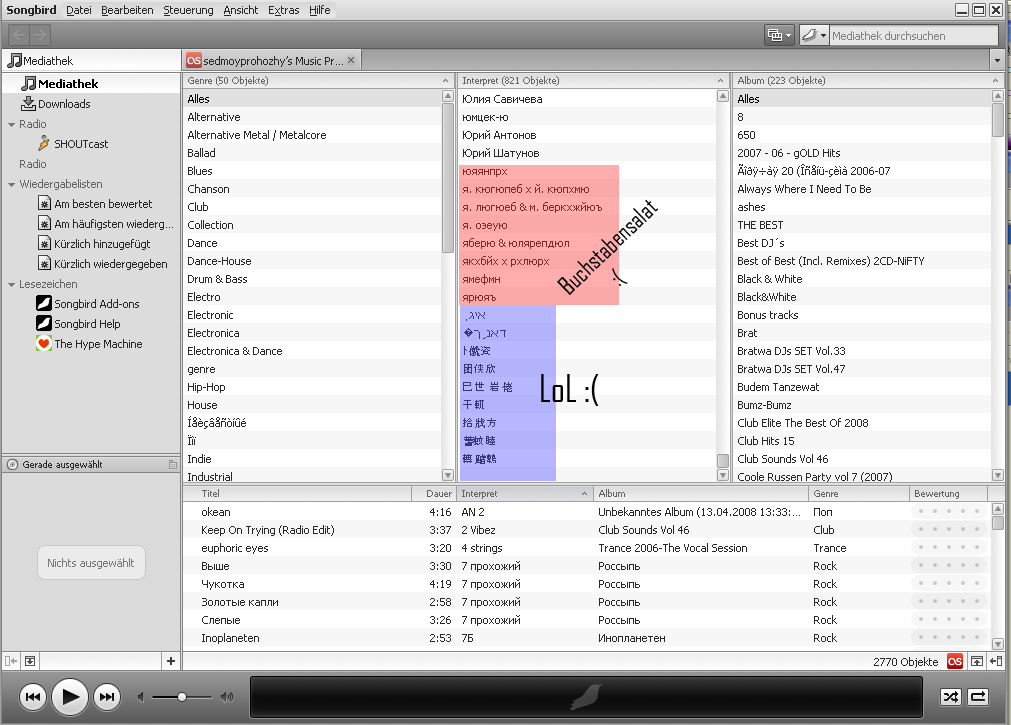Open the search engine selector dropdown
This screenshot has width=1011, height=725.
[814, 35]
